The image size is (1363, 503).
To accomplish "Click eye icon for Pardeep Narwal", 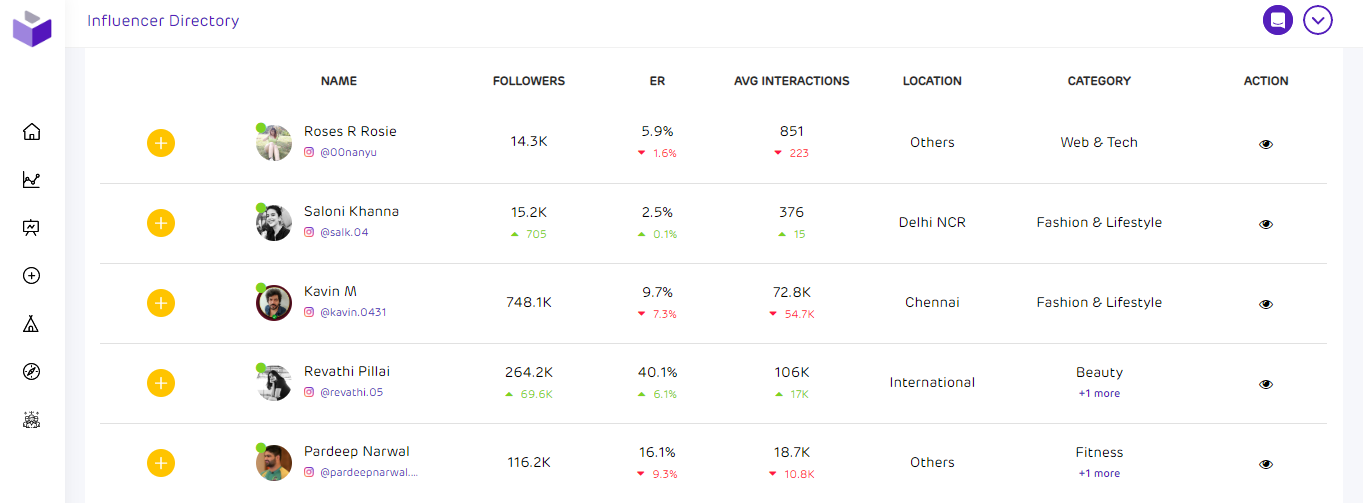I will pos(1266,464).
